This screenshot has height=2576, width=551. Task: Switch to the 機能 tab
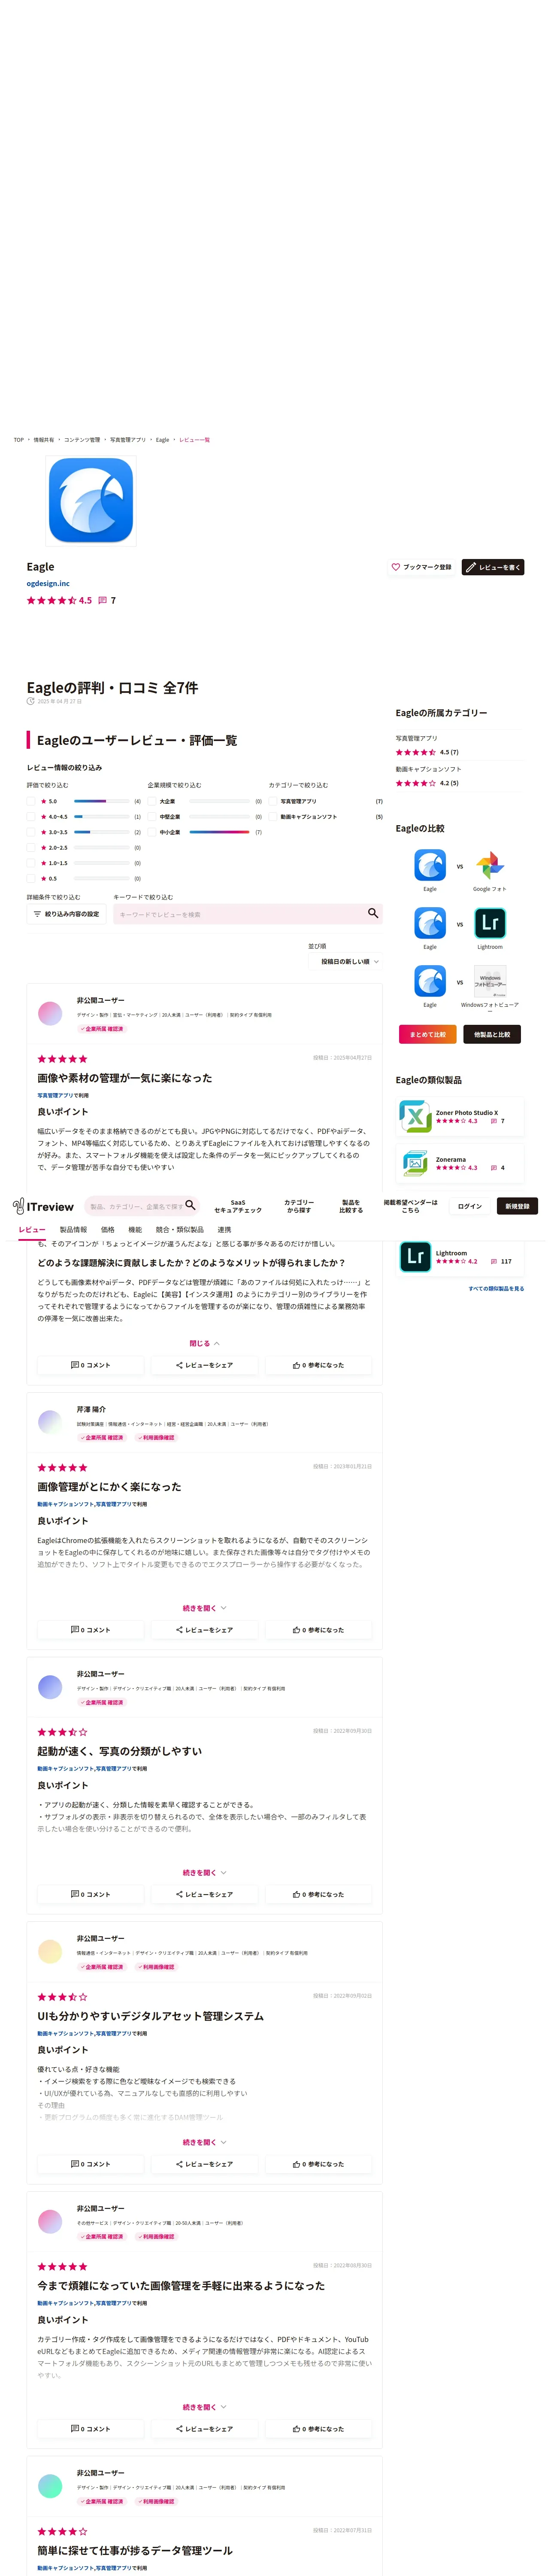[135, 1230]
